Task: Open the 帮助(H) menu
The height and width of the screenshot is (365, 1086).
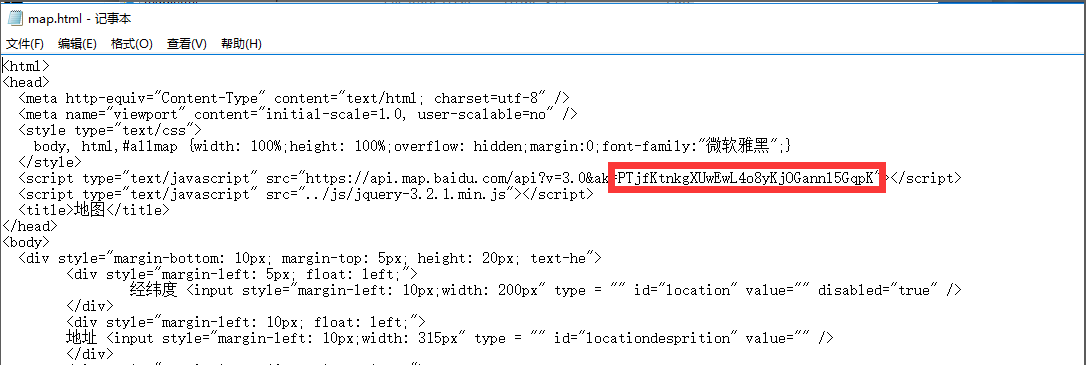Action: point(241,44)
